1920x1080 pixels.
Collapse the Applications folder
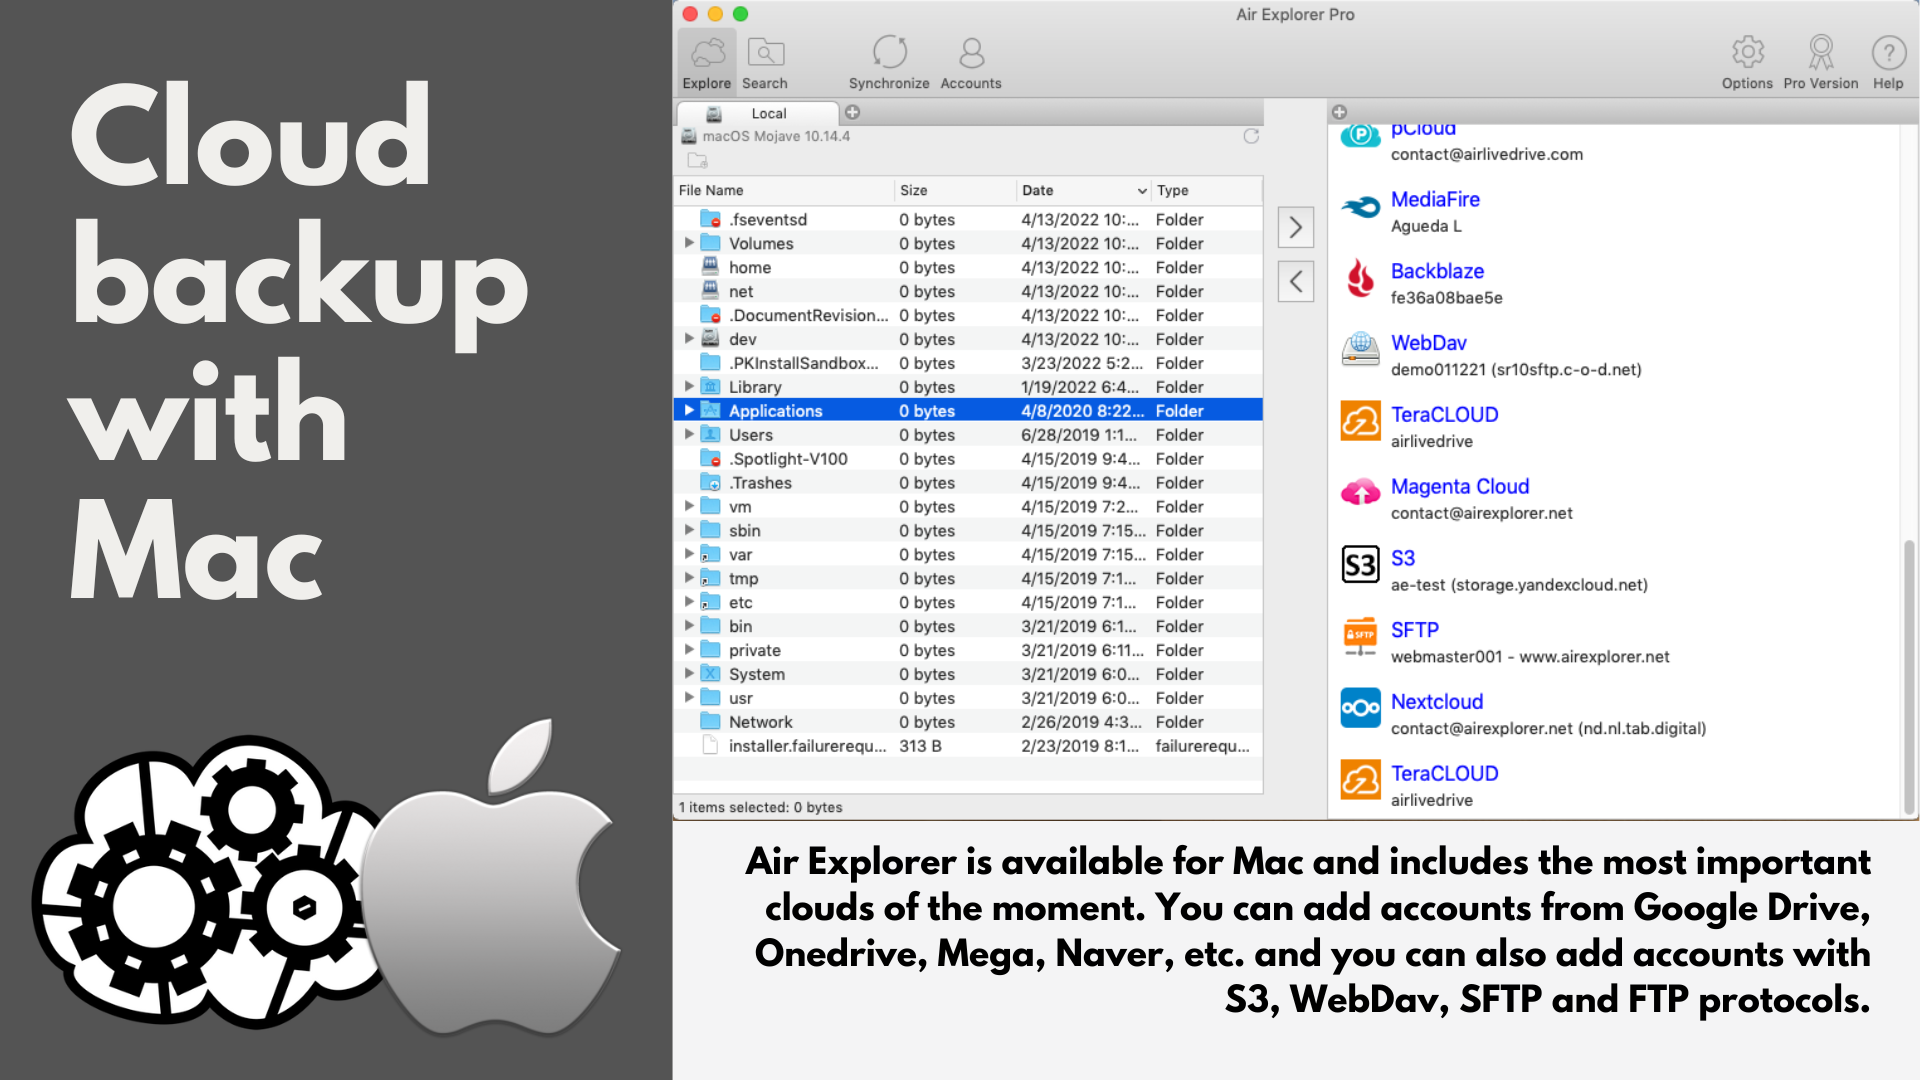[689, 410]
